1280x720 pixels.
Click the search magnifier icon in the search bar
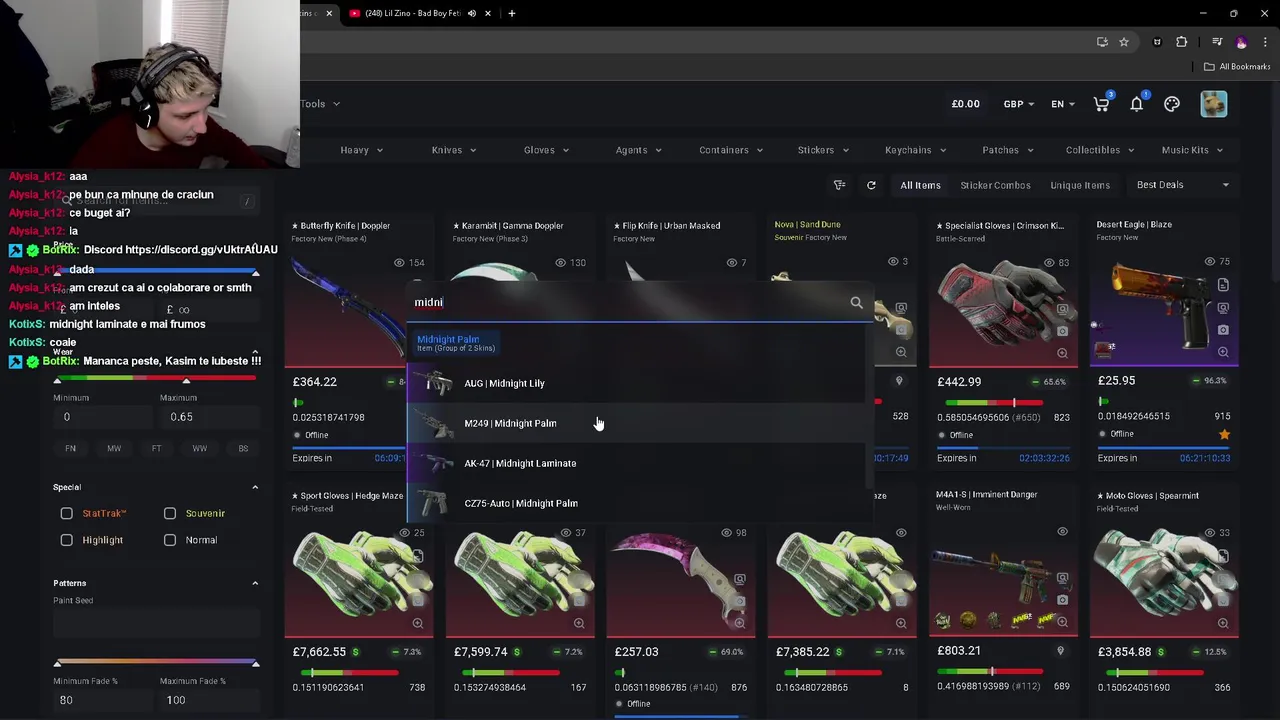(x=856, y=302)
